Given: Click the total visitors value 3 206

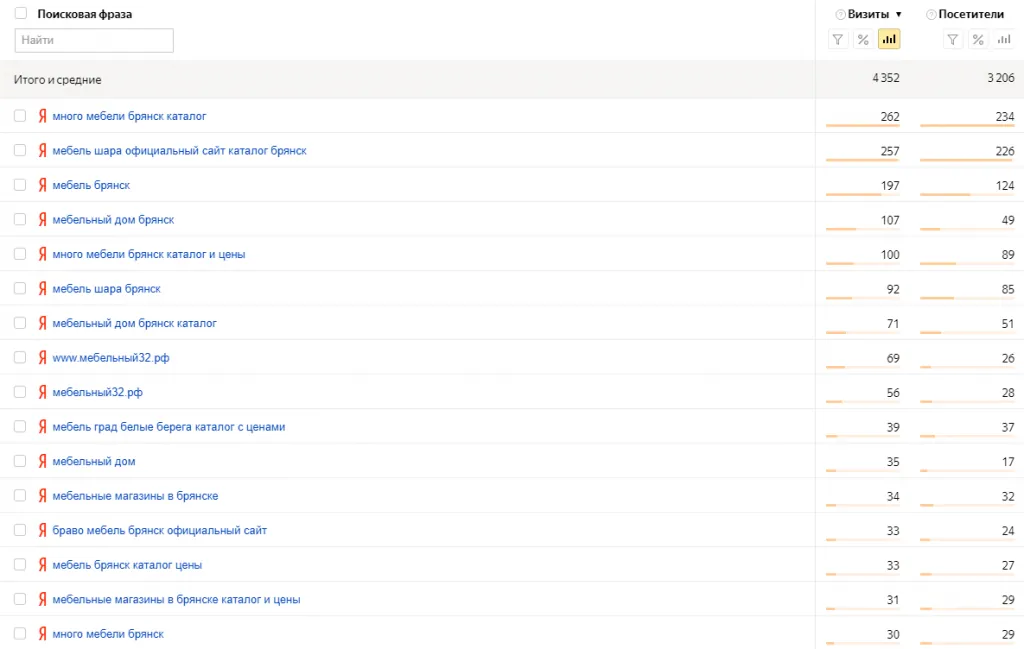Looking at the screenshot, I should (1000, 78).
